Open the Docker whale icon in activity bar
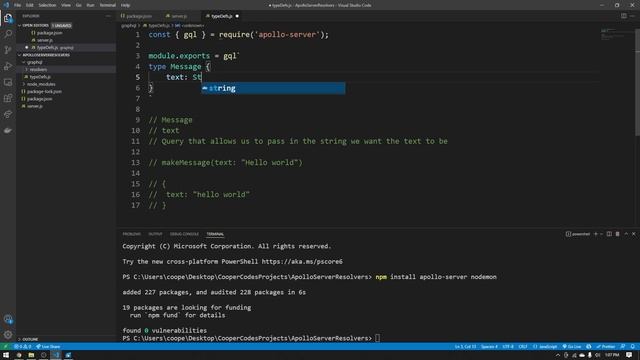The height and width of the screenshot is (360, 640). (8, 131)
